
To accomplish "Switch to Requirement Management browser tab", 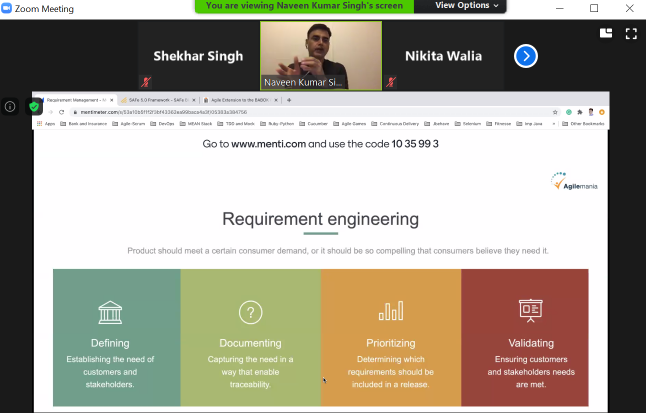I will point(75,100).
